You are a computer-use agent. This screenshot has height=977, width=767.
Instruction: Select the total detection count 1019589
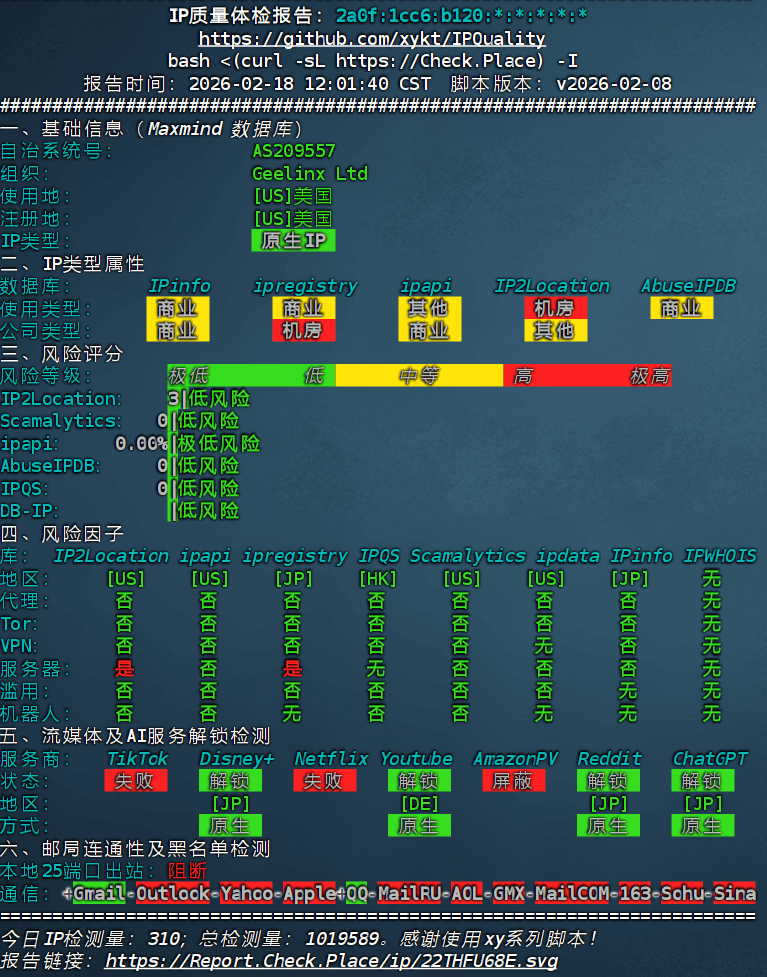(341, 938)
